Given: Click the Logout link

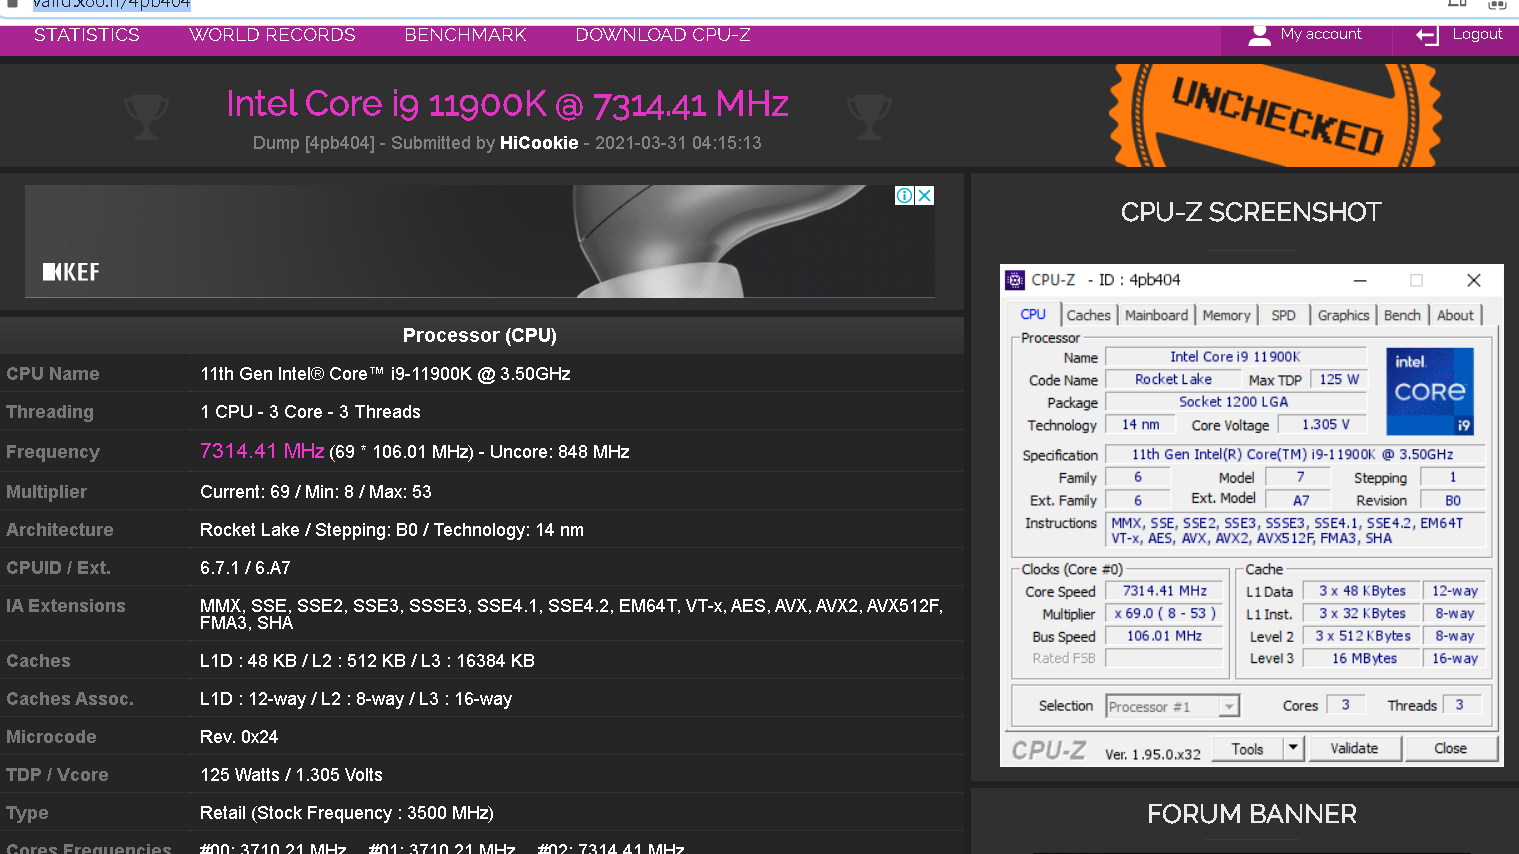Looking at the screenshot, I should click(x=1477, y=34).
